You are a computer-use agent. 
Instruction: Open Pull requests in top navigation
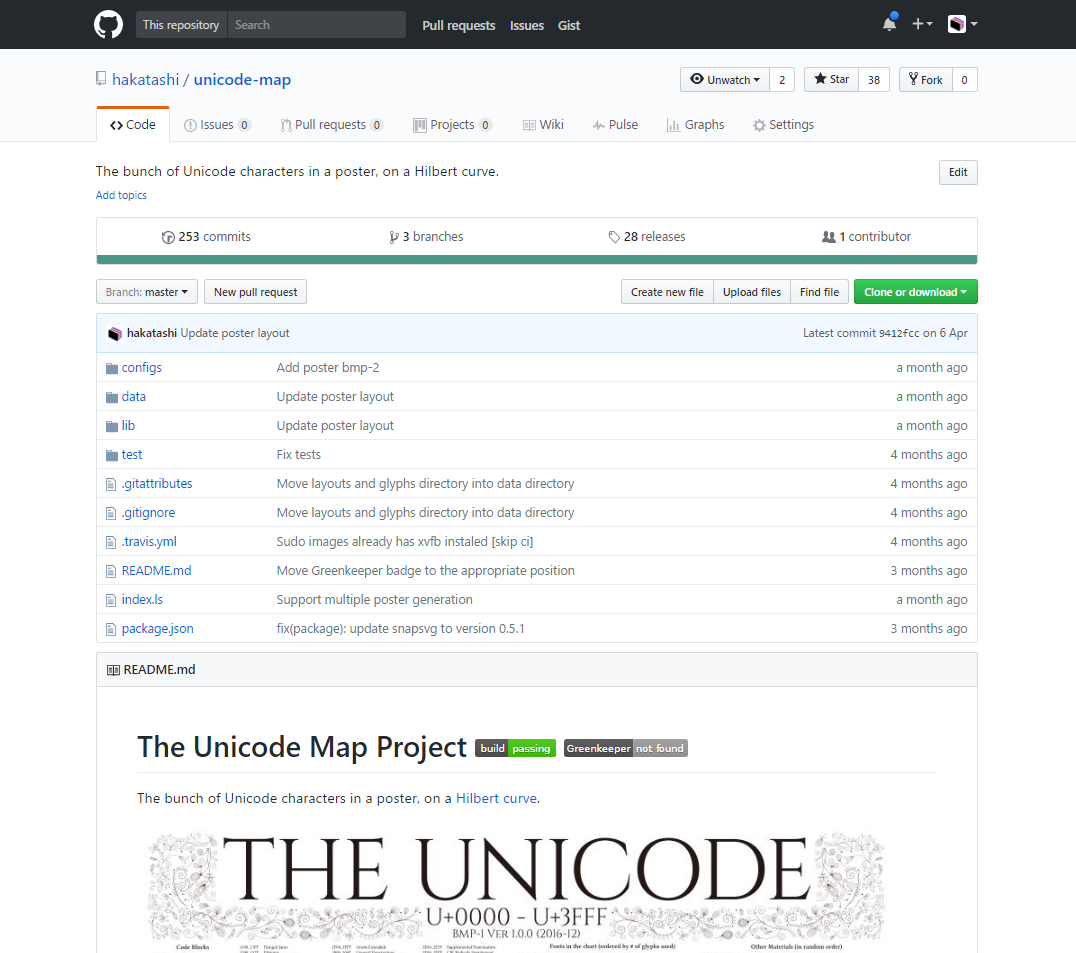(x=458, y=25)
